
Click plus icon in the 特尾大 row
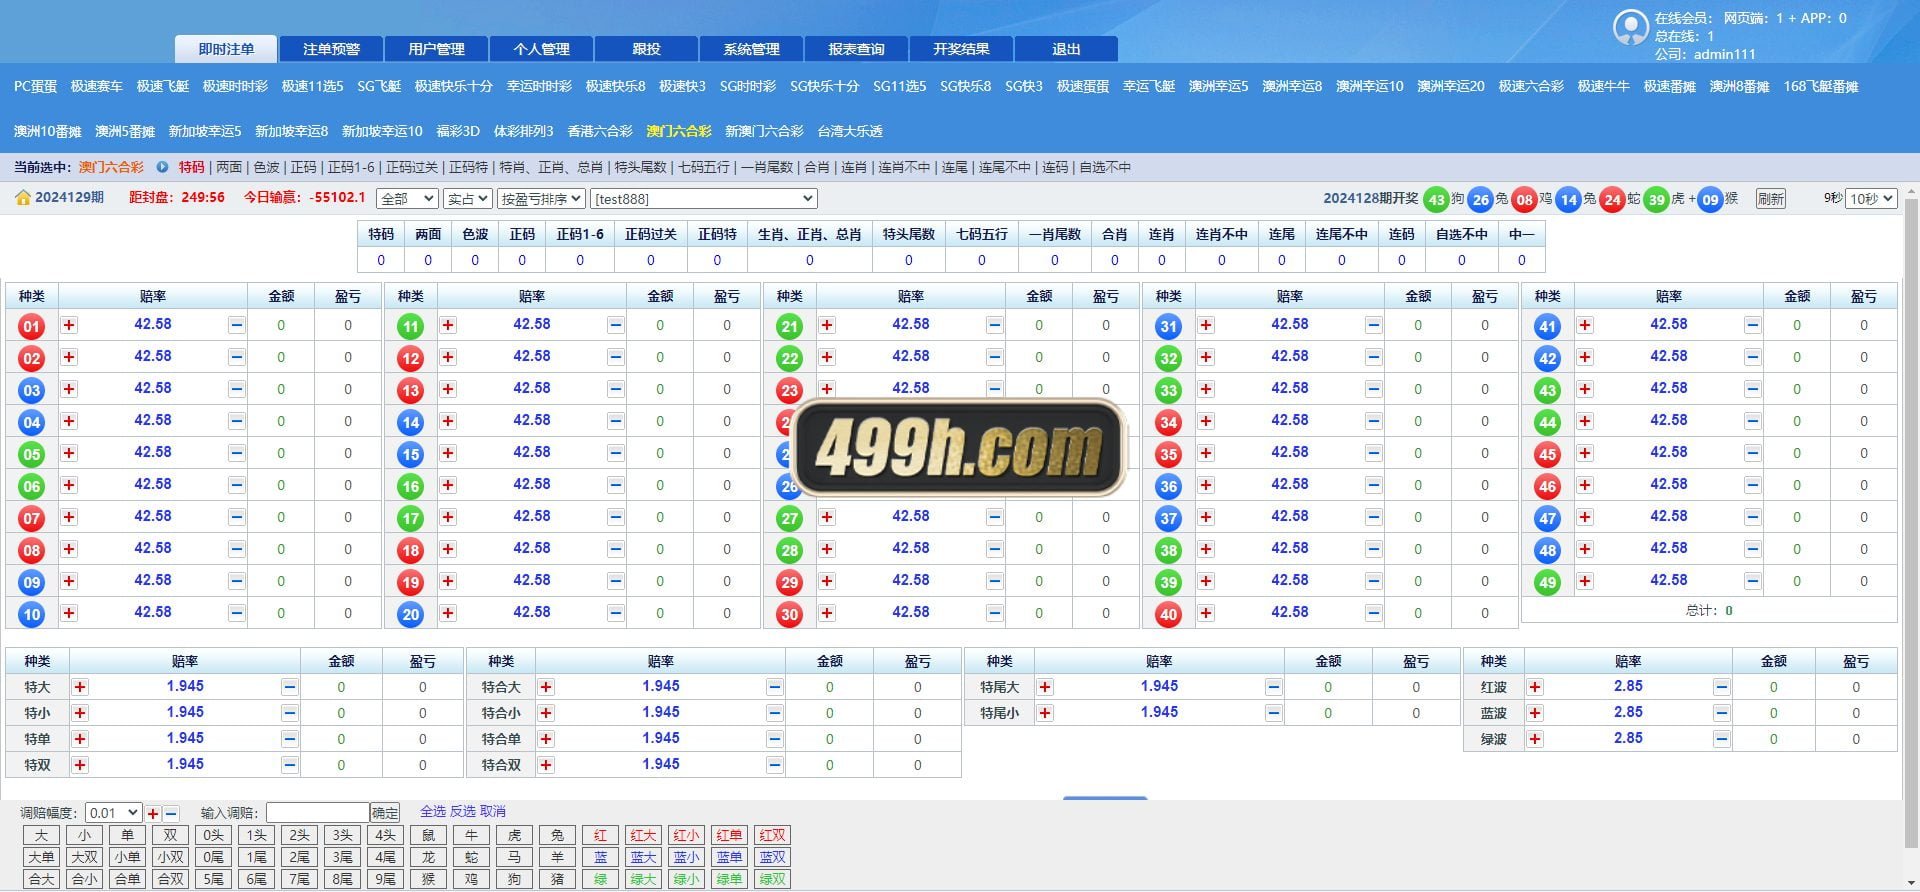click(x=1045, y=687)
